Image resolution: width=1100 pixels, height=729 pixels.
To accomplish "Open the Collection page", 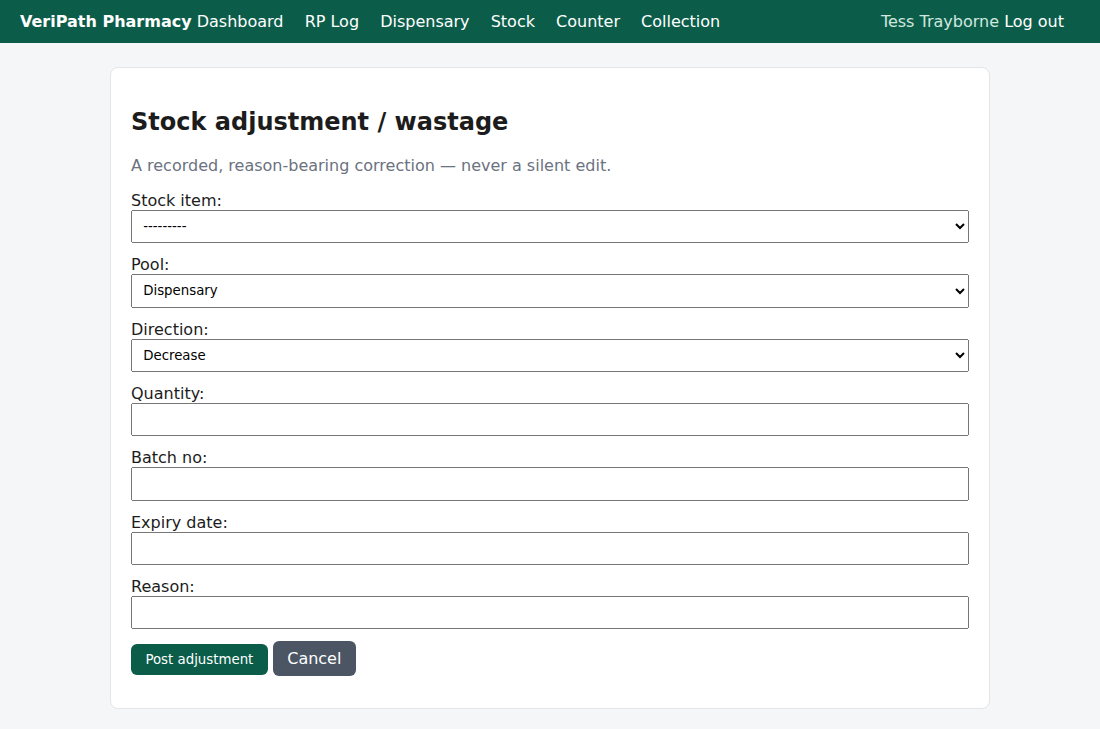I will (680, 22).
